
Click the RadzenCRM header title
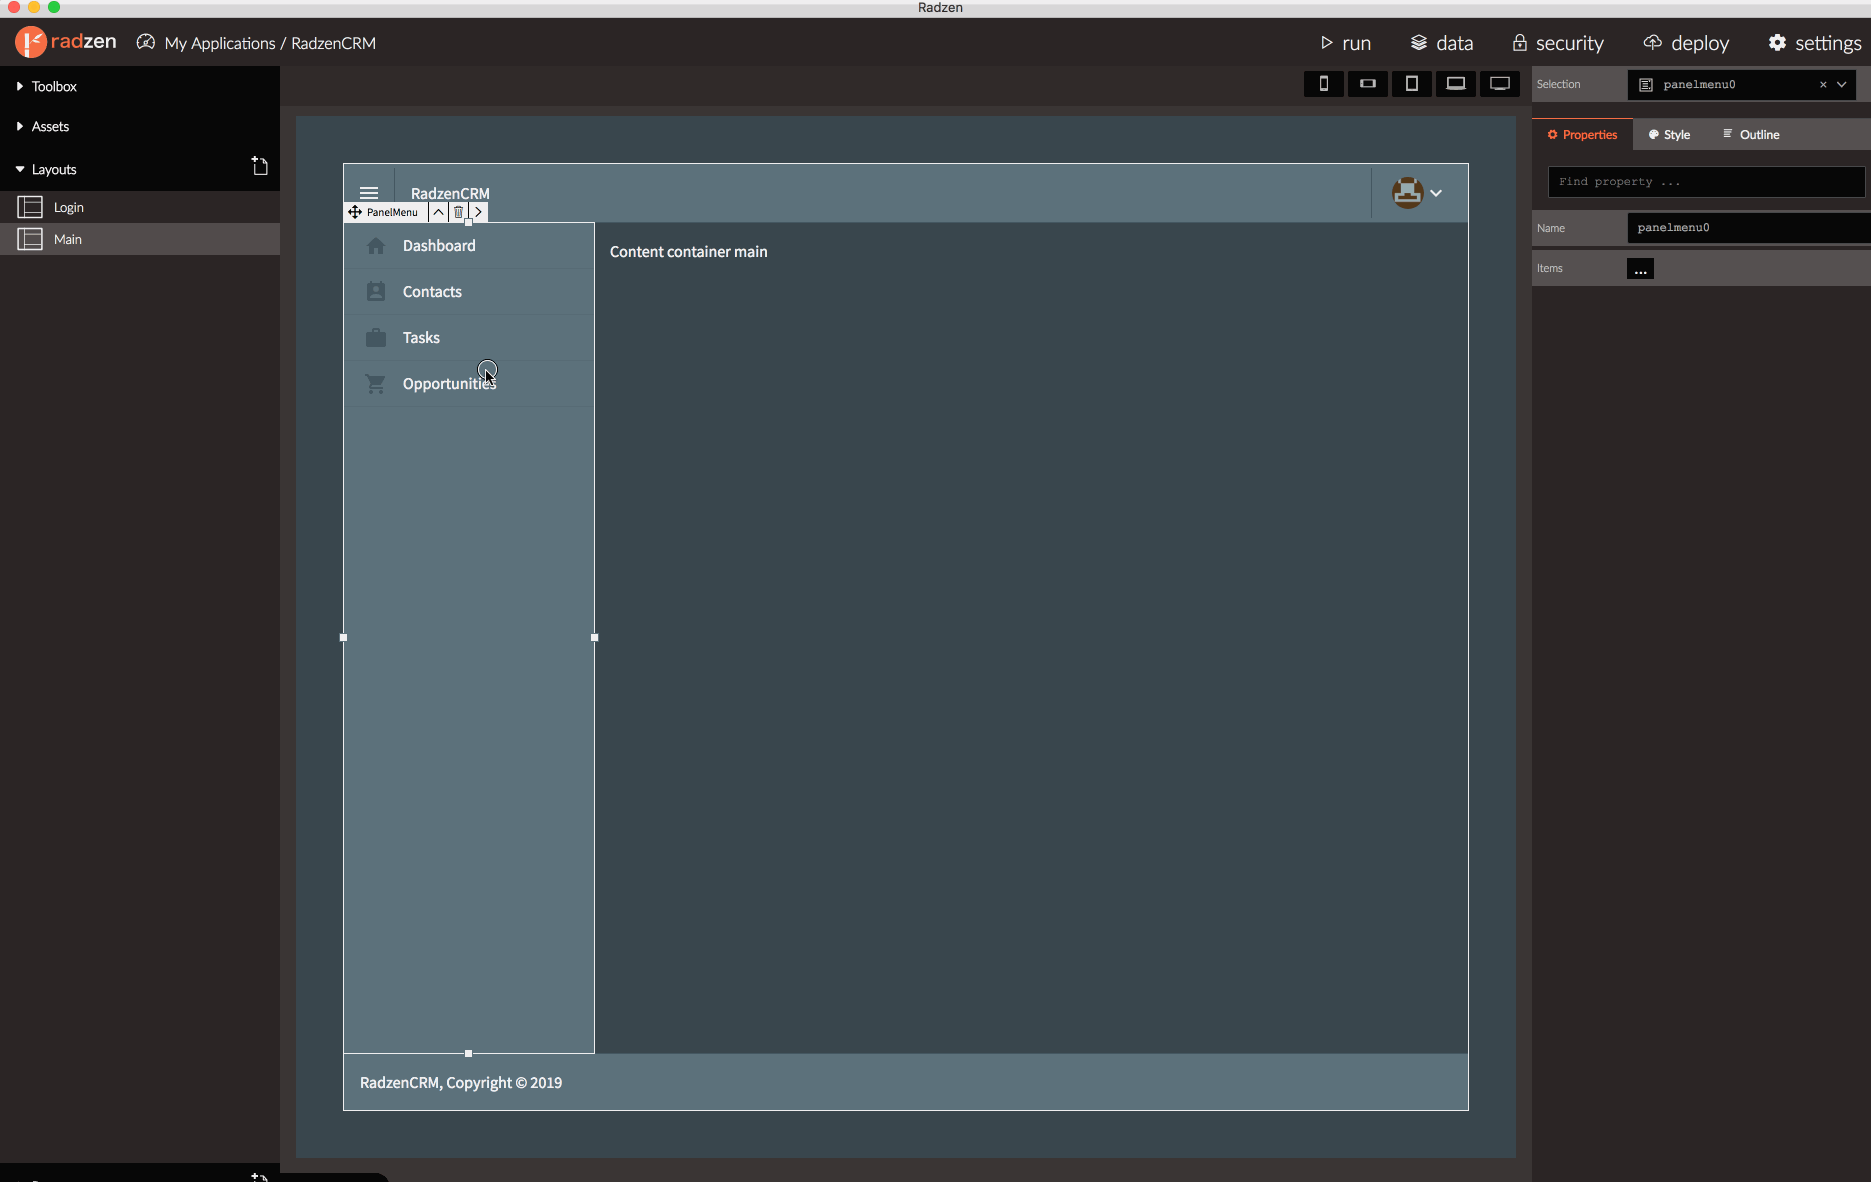point(450,193)
